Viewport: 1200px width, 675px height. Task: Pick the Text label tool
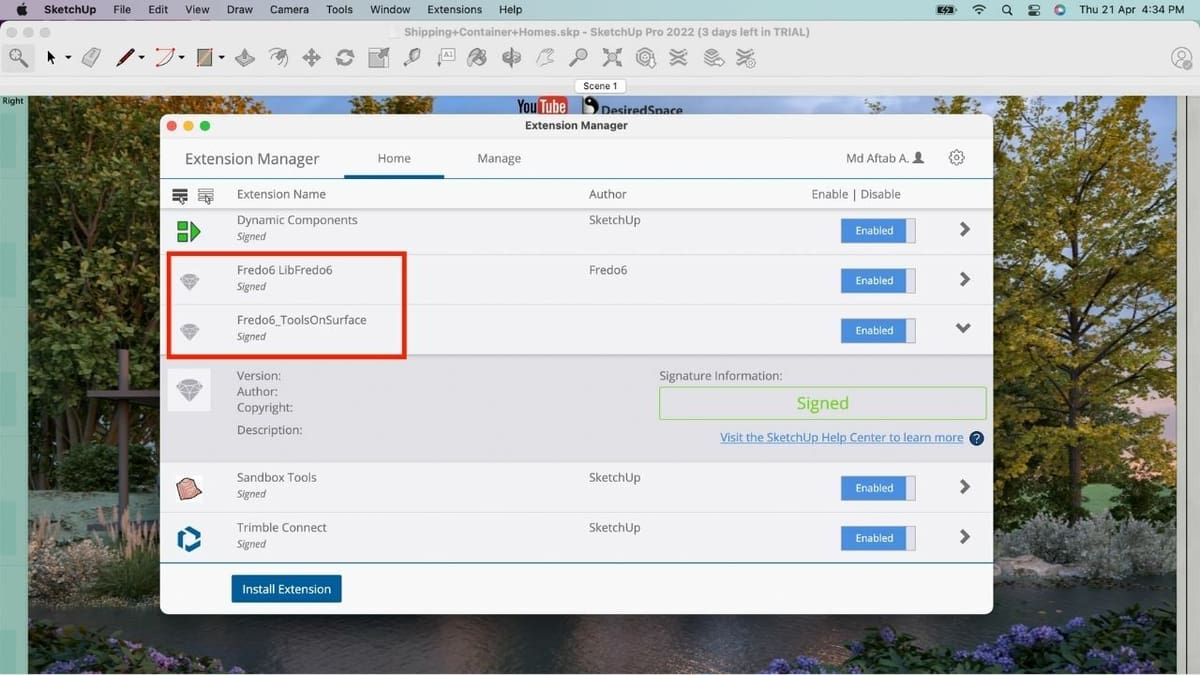446,58
